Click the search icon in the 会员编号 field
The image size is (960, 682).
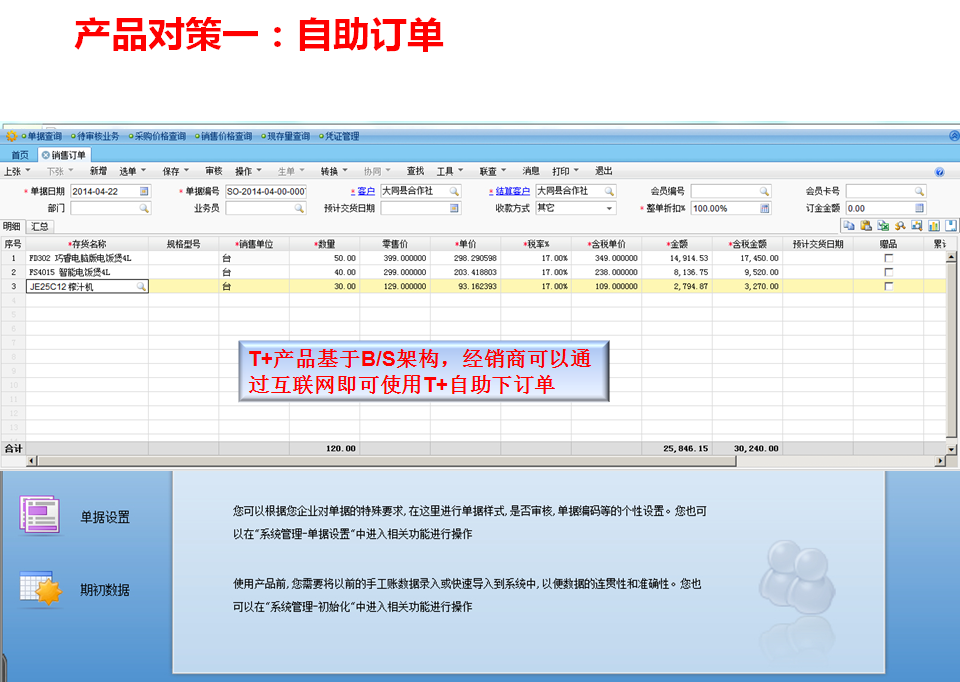(764, 191)
